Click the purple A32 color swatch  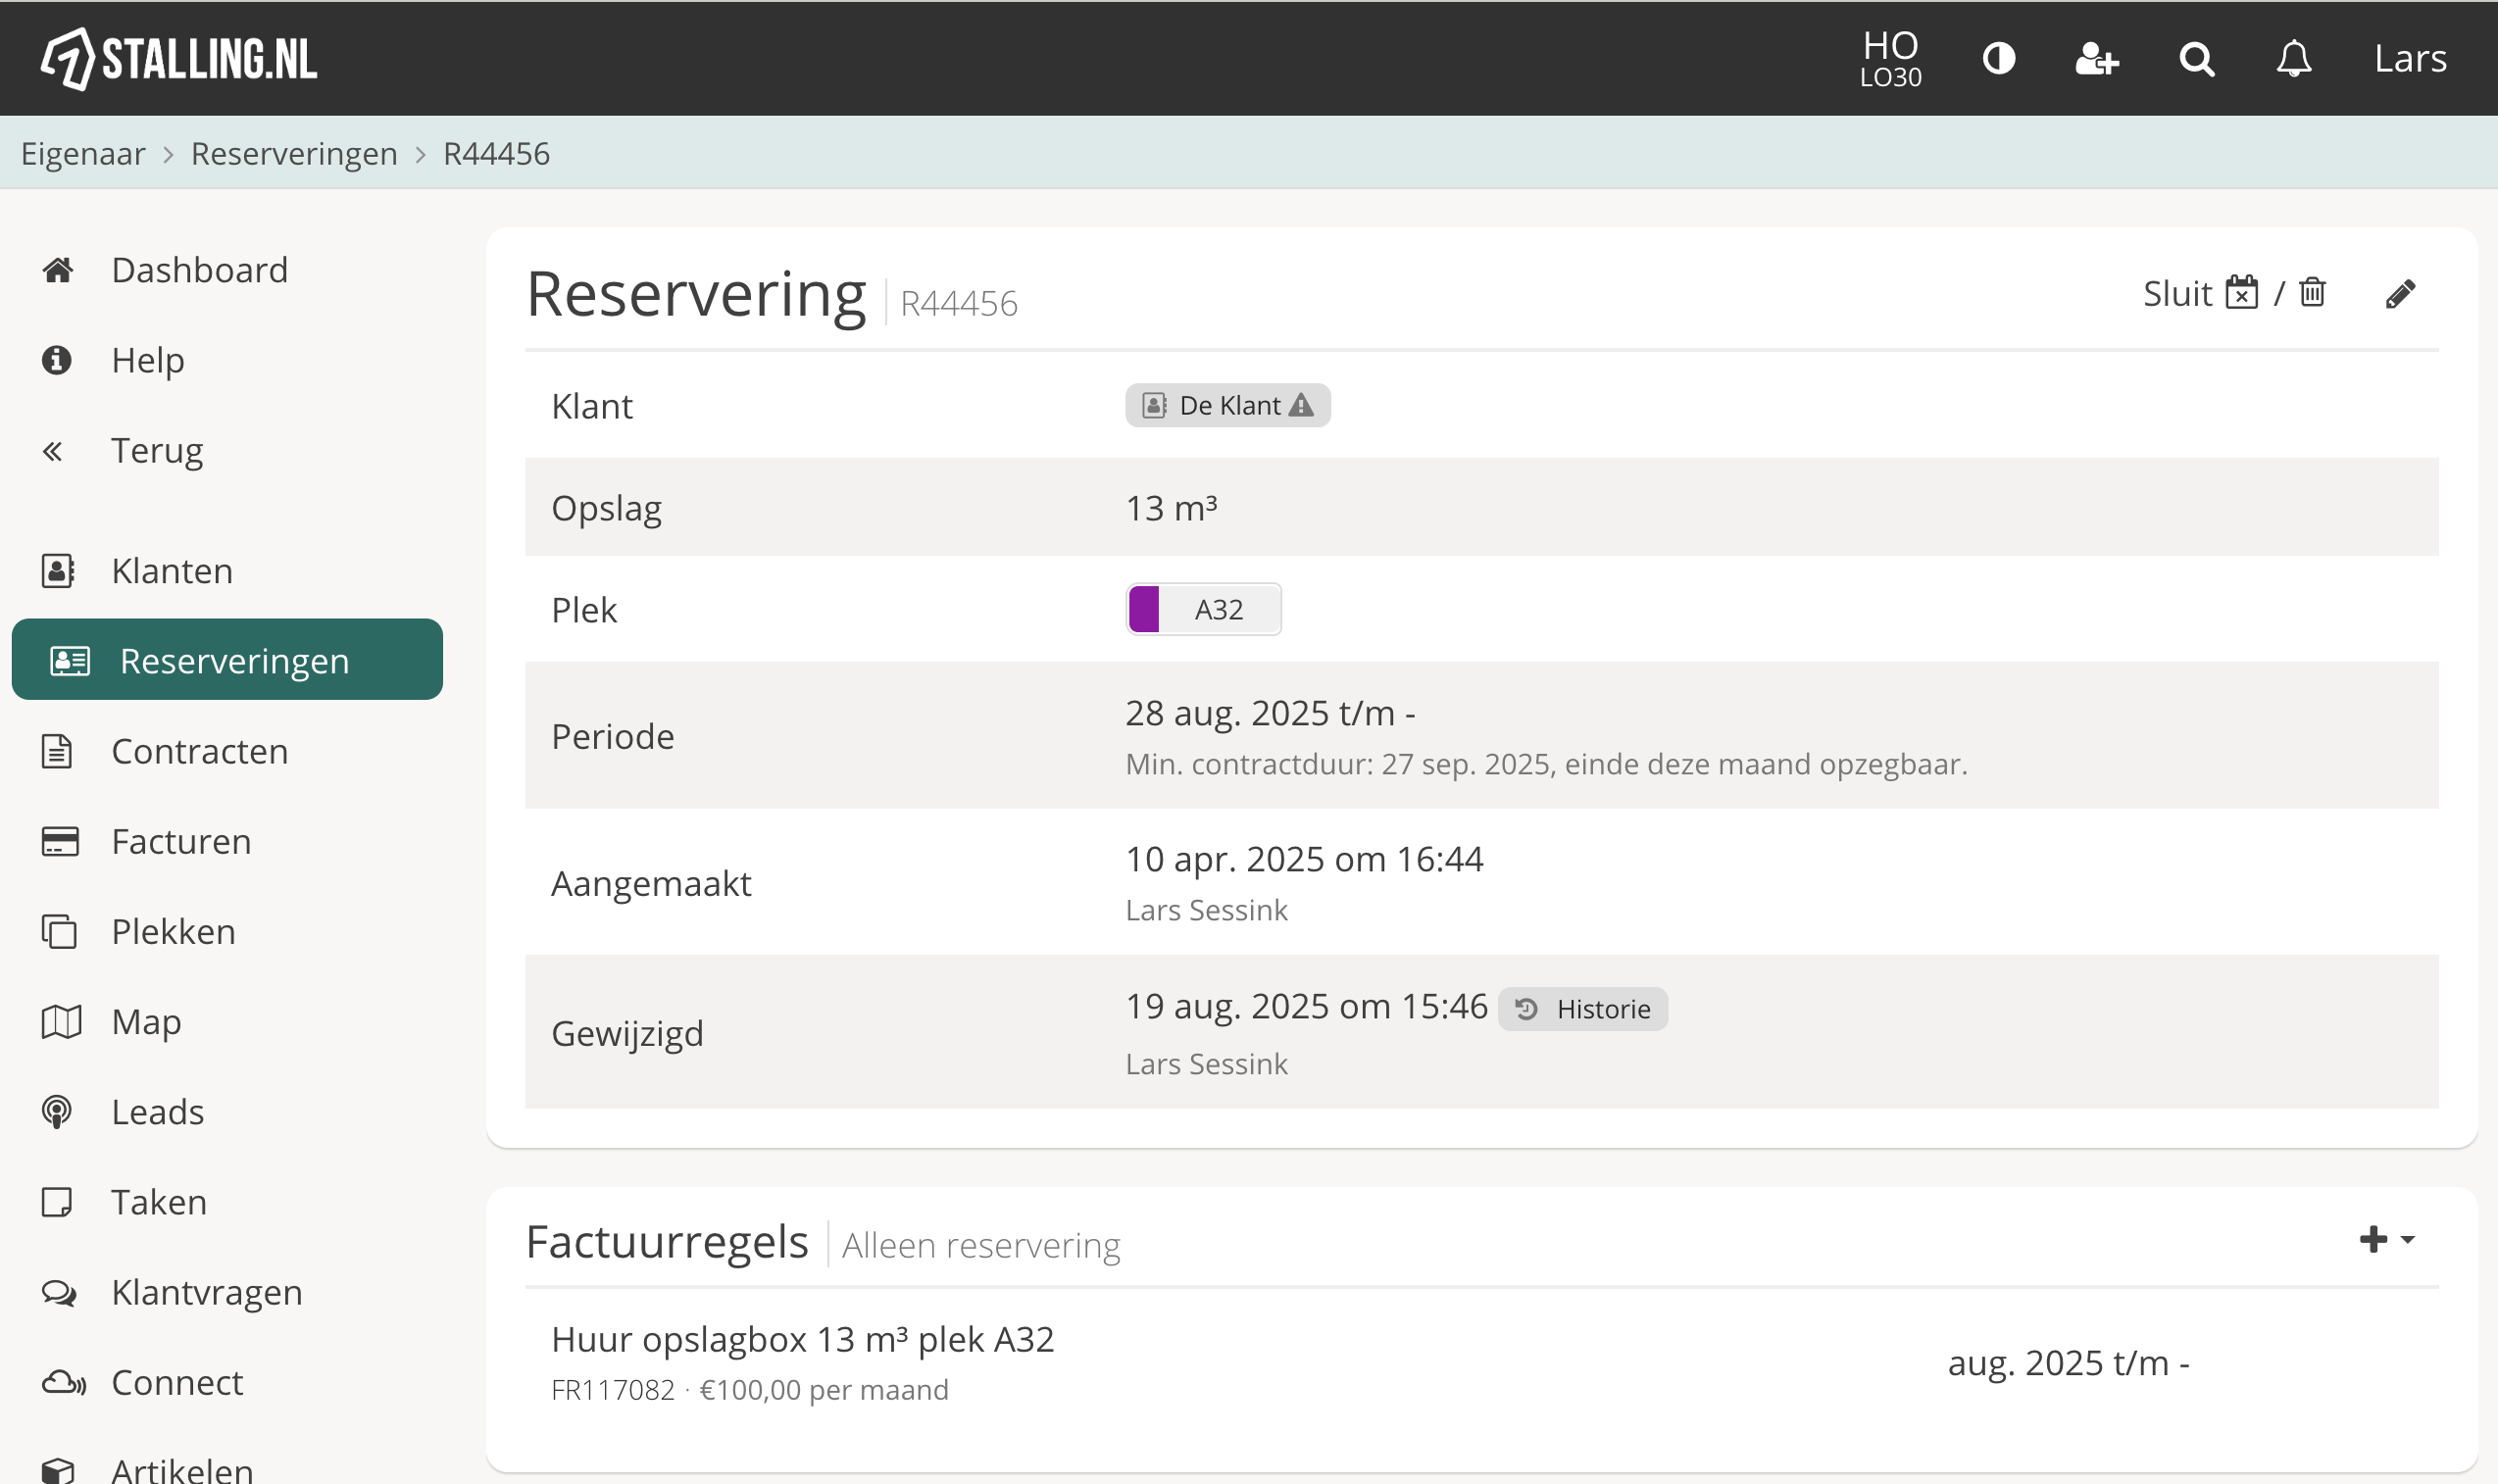coord(1143,609)
